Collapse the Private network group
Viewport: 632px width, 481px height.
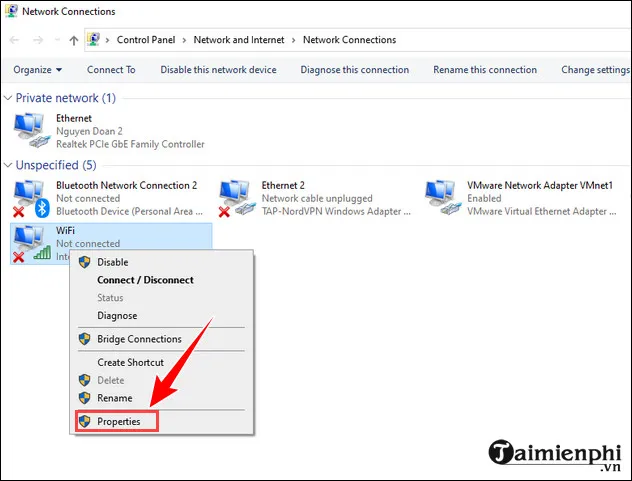[9, 98]
